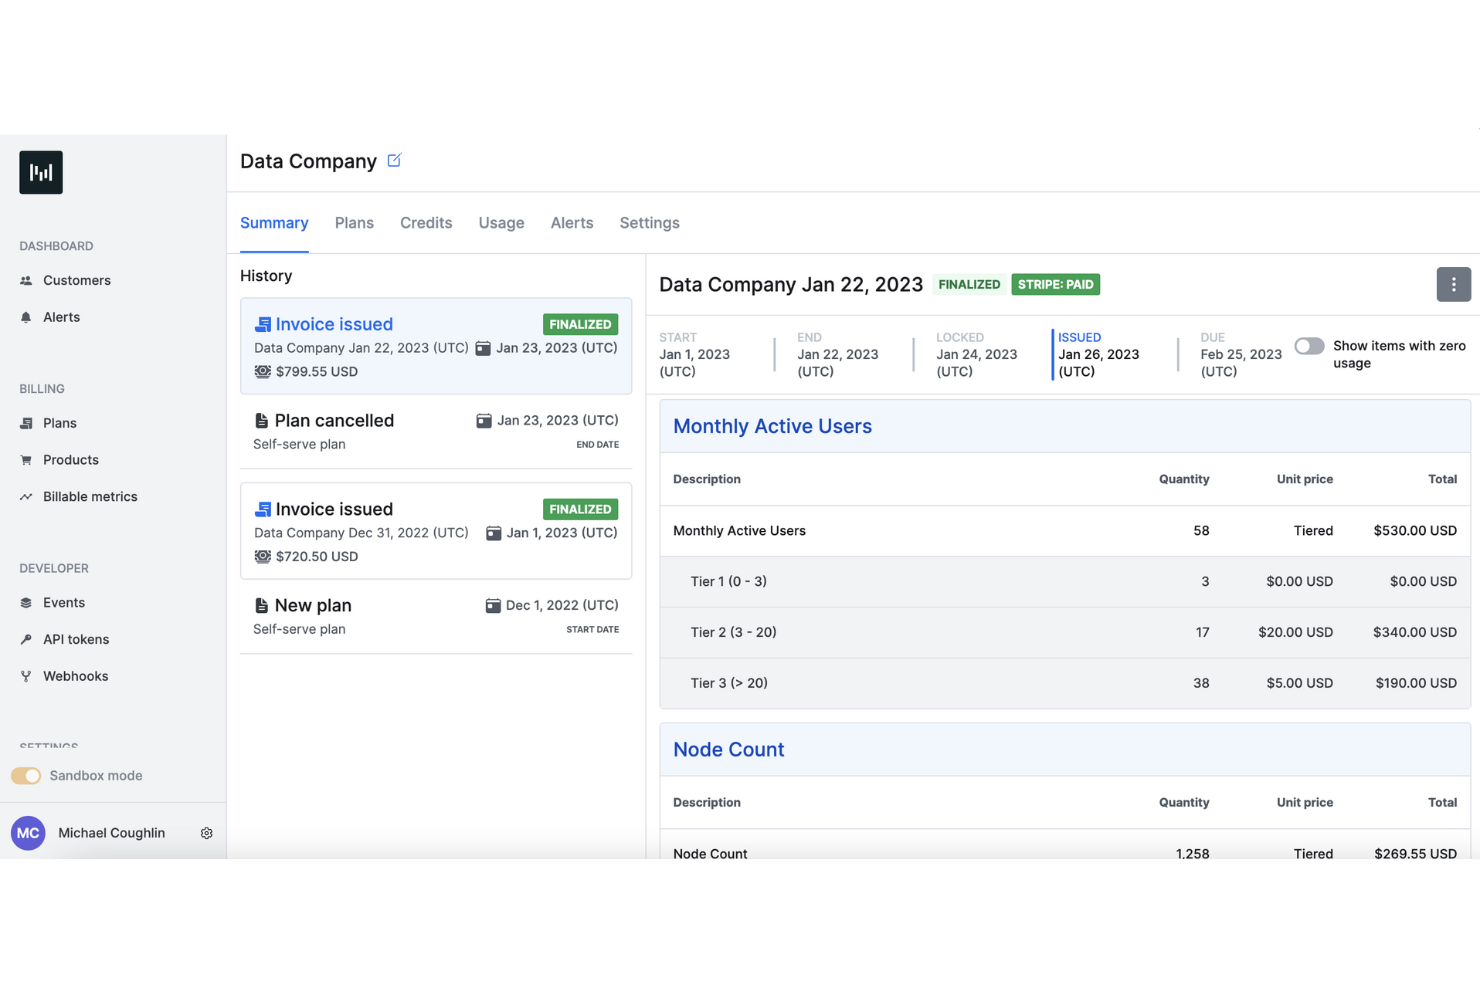Open the Monthly Active Users details link
The width and height of the screenshot is (1480, 987).
772,426
